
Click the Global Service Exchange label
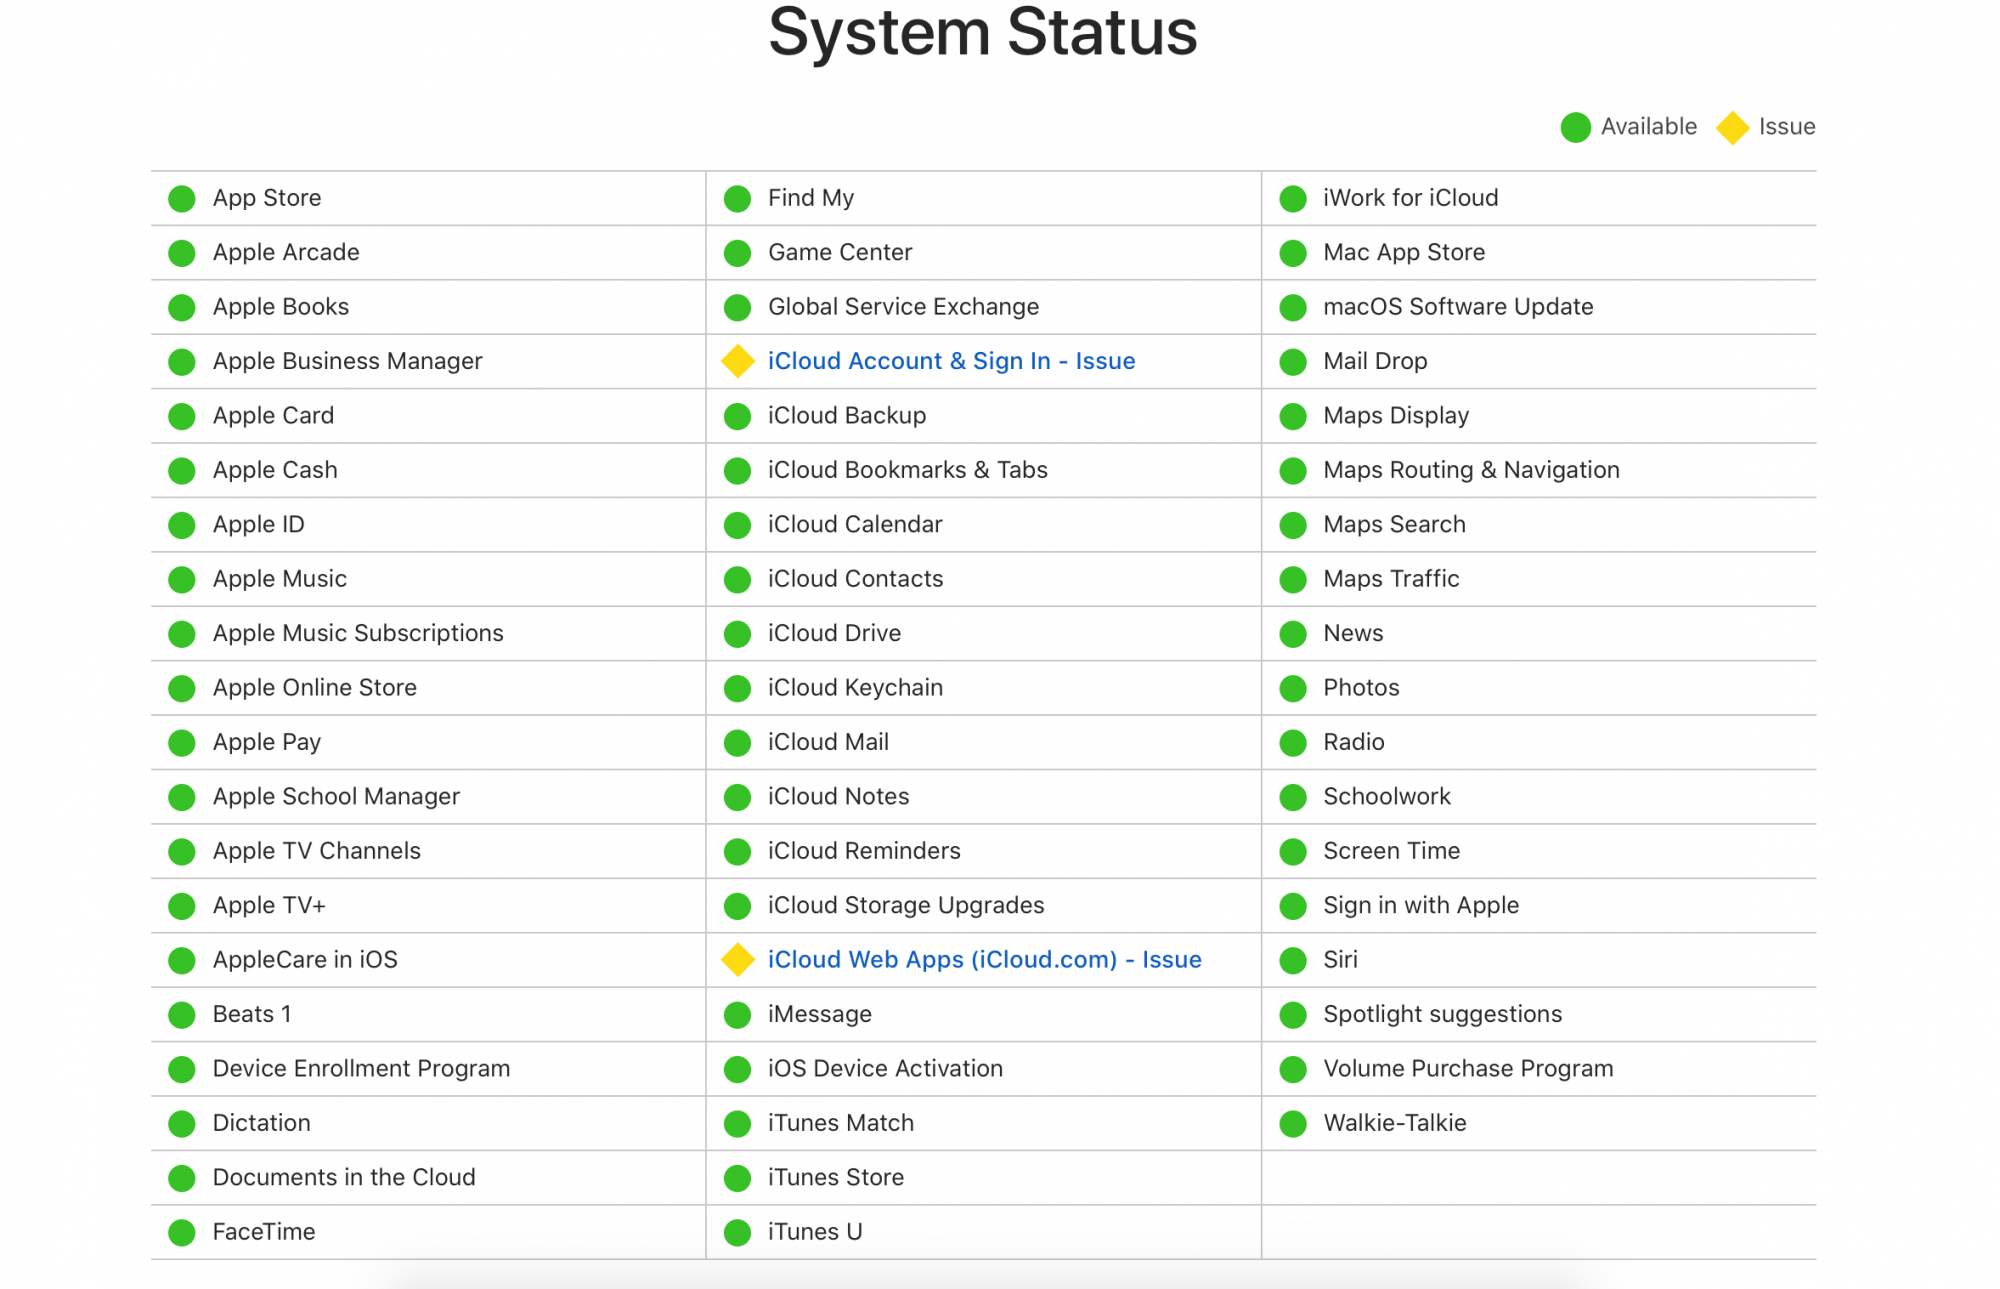tap(903, 307)
